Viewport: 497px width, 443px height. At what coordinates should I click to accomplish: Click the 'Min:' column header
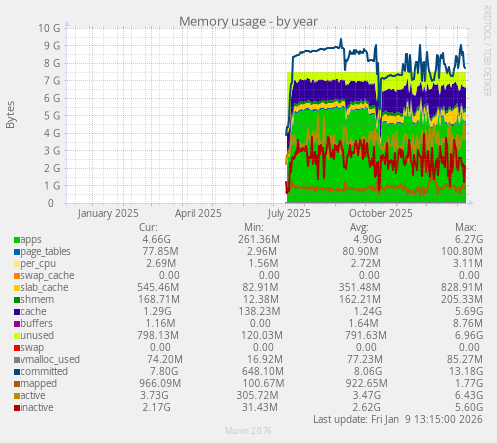pyautogui.click(x=254, y=227)
